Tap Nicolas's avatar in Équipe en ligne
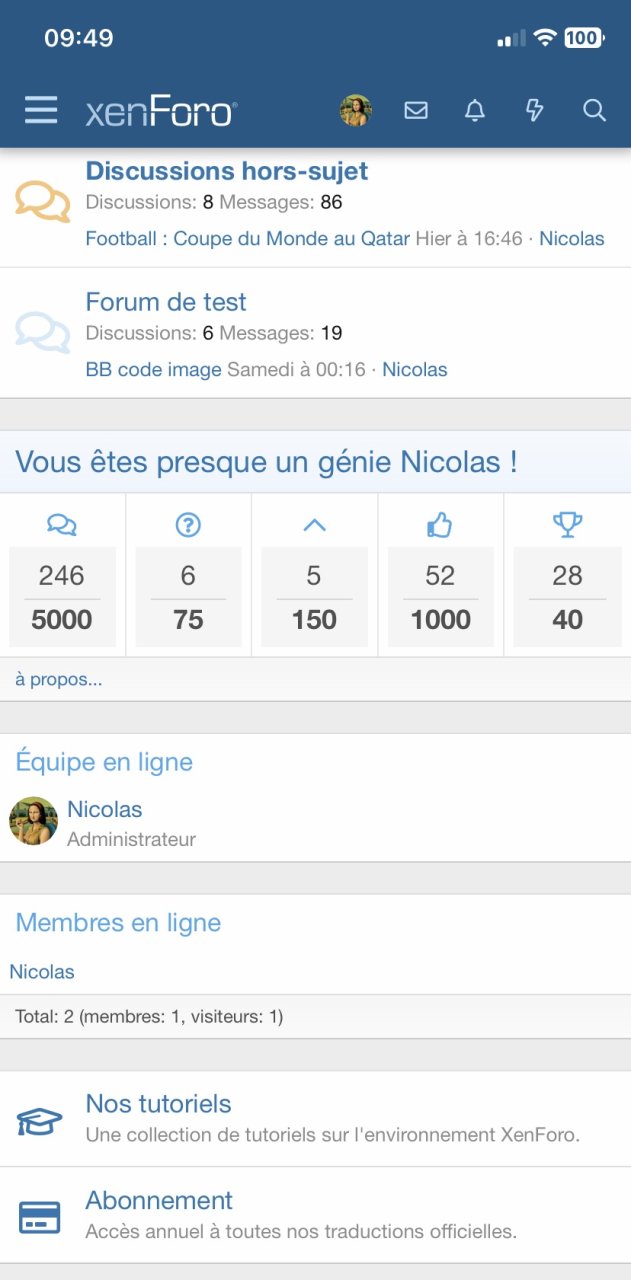 click(x=33, y=821)
